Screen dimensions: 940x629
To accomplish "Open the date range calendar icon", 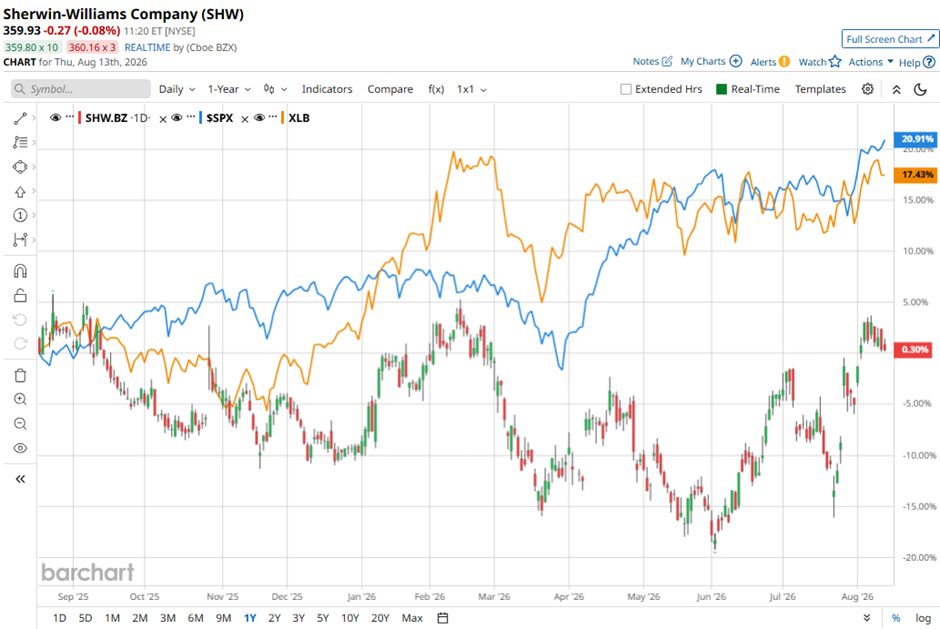I will 442,618.
